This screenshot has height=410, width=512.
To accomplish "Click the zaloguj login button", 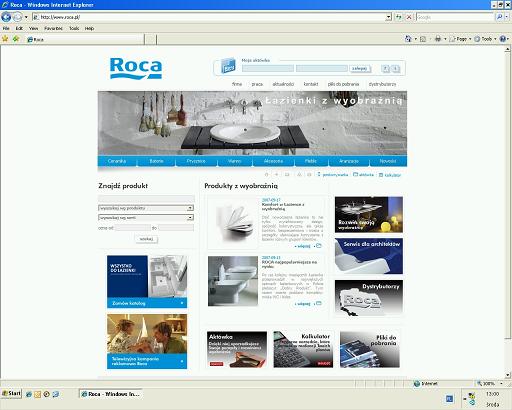I will click(360, 68).
